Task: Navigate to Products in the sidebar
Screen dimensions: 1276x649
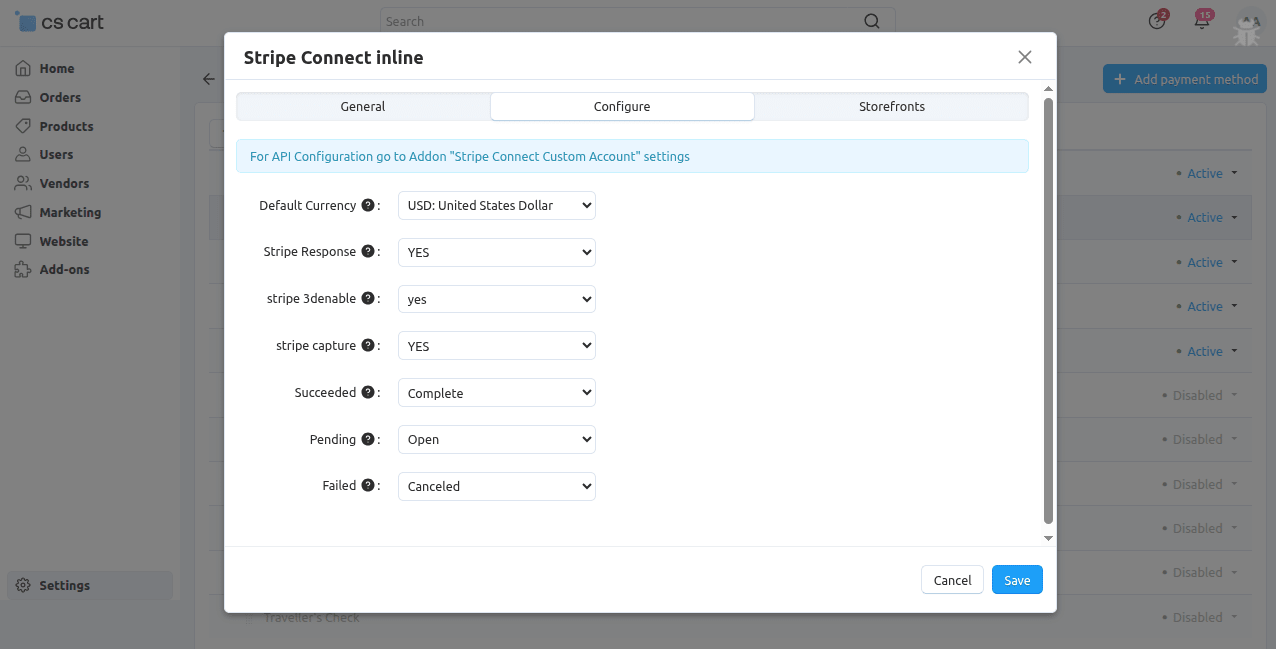Action: click(x=67, y=126)
